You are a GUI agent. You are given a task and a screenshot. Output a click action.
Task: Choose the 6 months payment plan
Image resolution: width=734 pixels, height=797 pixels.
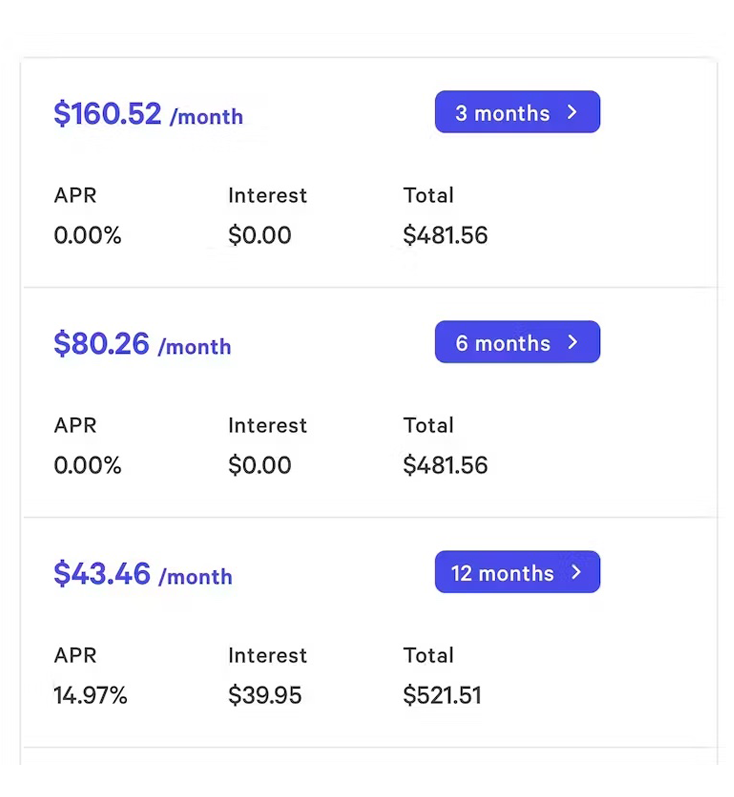pyautogui.click(x=516, y=342)
